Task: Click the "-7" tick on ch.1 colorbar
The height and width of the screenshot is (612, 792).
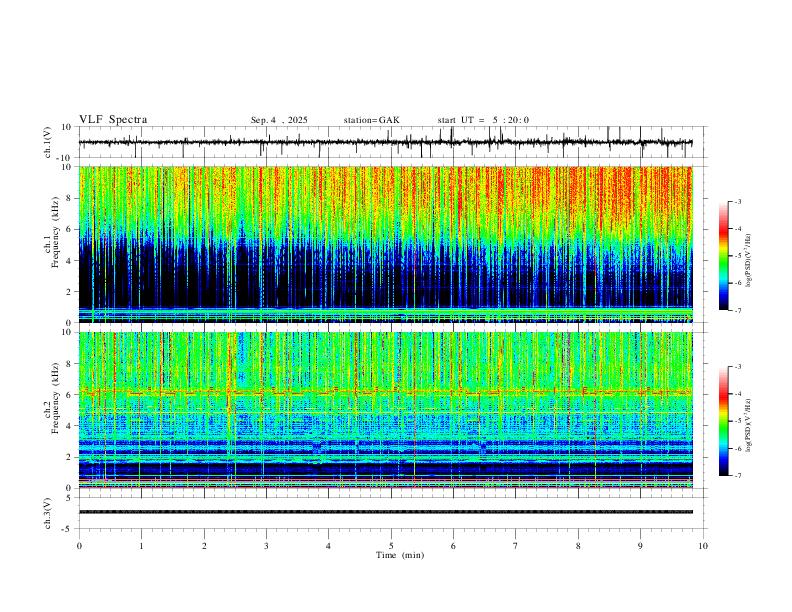Action: tap(738, 311)
